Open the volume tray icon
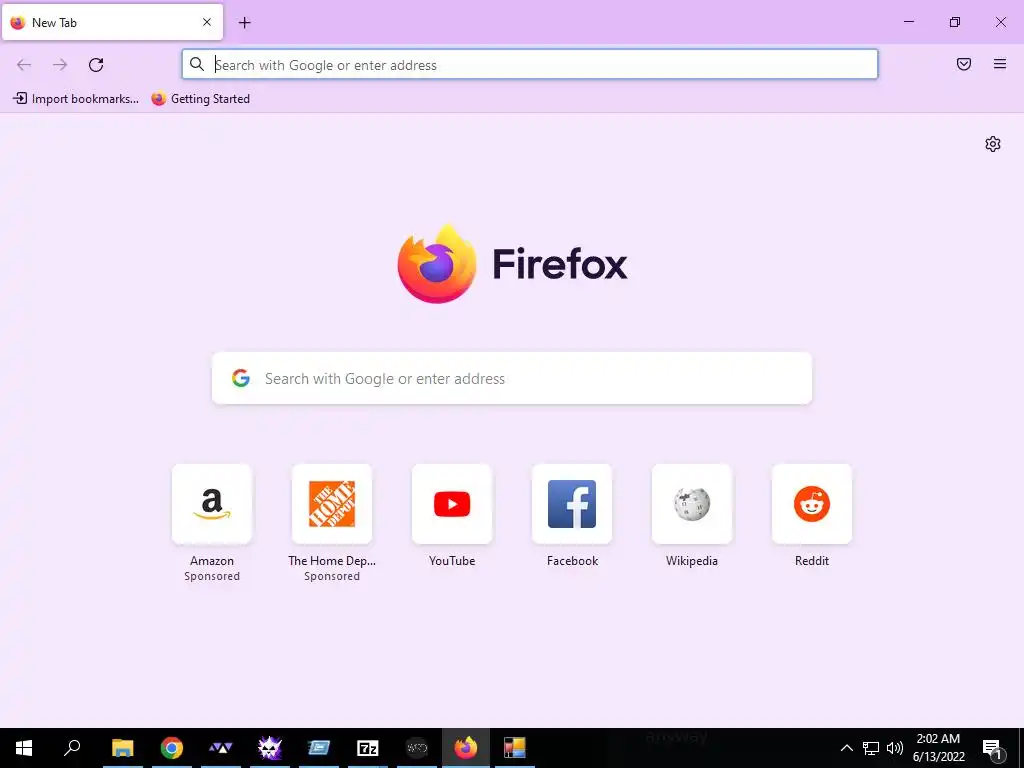This screenshot has height=768, width=1024. tap(895, 748)
